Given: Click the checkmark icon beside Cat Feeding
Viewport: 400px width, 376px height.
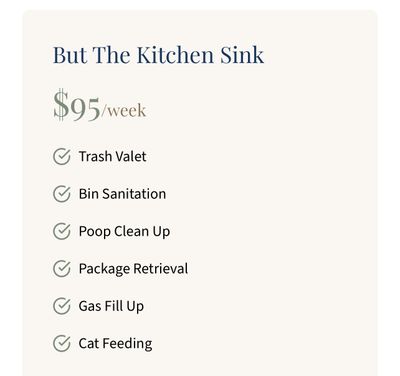Looking at the screenshot, I should tap(62, 343).
